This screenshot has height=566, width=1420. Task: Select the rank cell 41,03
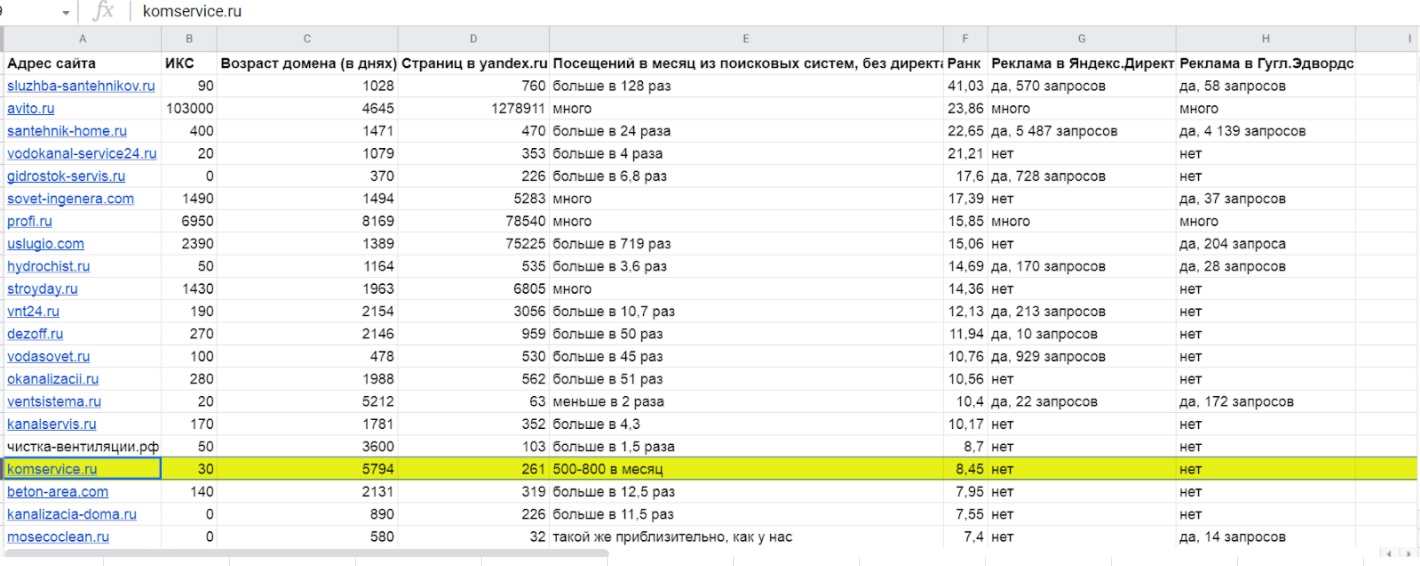click(x=966, y=86)
